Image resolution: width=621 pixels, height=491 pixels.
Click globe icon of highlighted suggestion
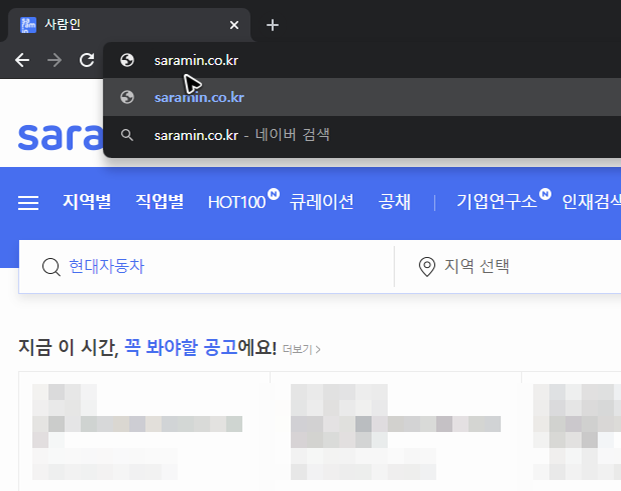click(x=127, y=97)
